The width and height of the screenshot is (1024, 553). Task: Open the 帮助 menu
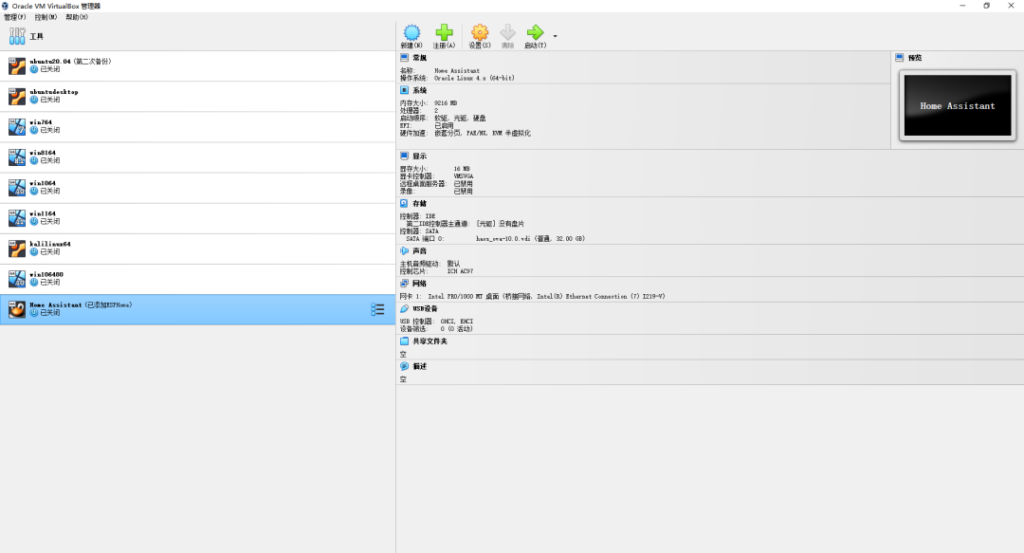tap(76, 17)
